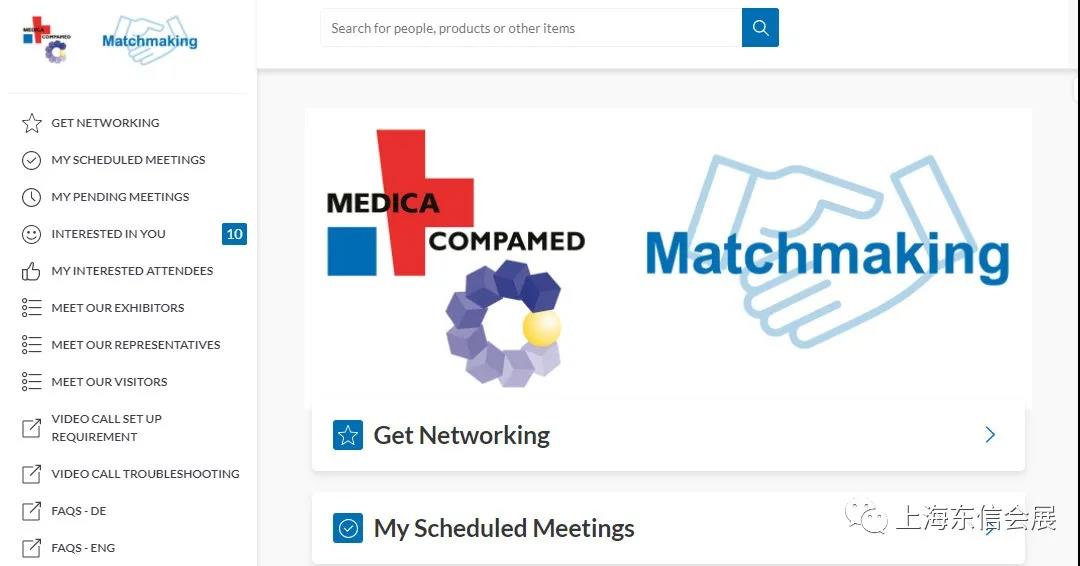
Task: Click the Matchmaking logo in top-left header
Action: coord(149,40)
